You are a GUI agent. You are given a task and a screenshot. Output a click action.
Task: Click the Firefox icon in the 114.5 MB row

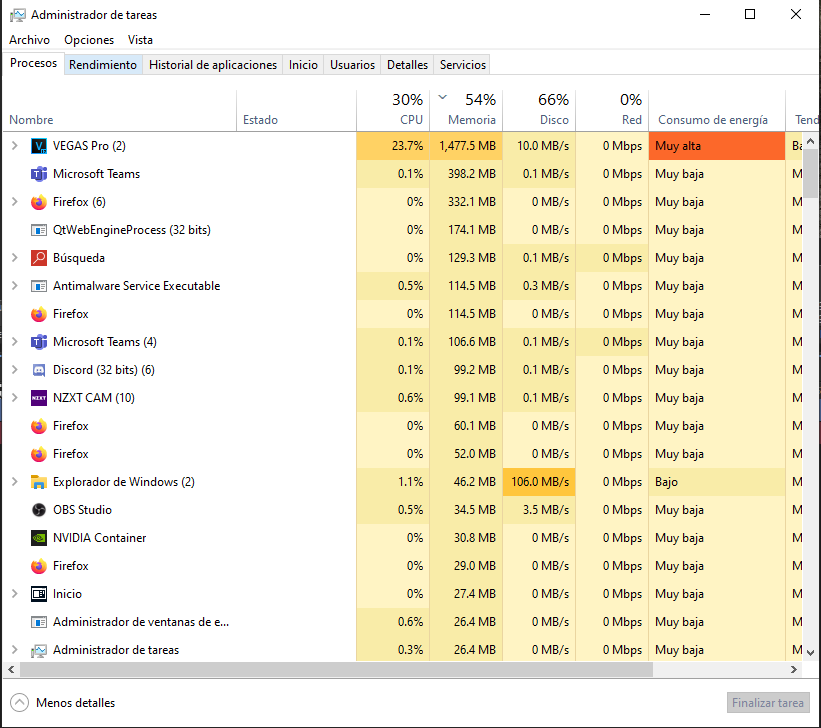tap(39, 314)
